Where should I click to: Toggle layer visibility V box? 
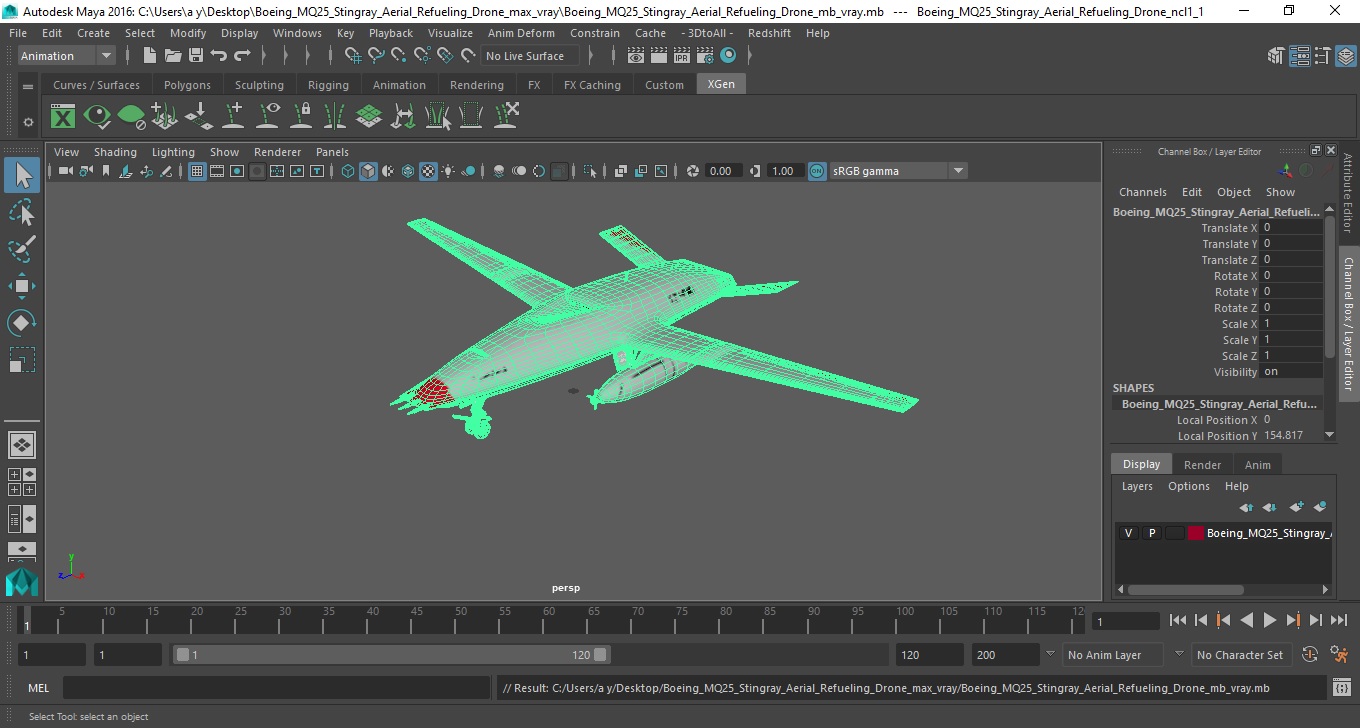pyautogui.click(x=1128, y=533)
